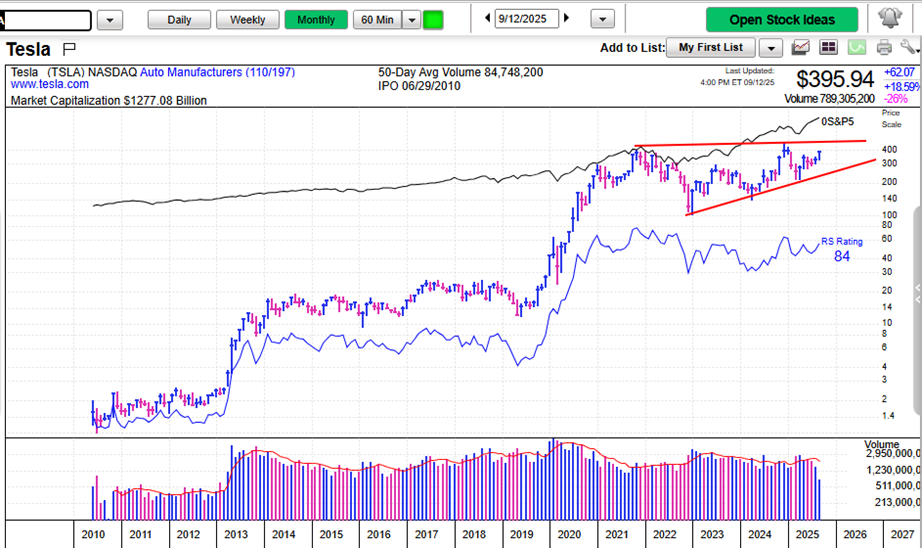Viewport: 922px width, 548px height.
Task: Add Tesla to My First List
Action: (710, 48)
